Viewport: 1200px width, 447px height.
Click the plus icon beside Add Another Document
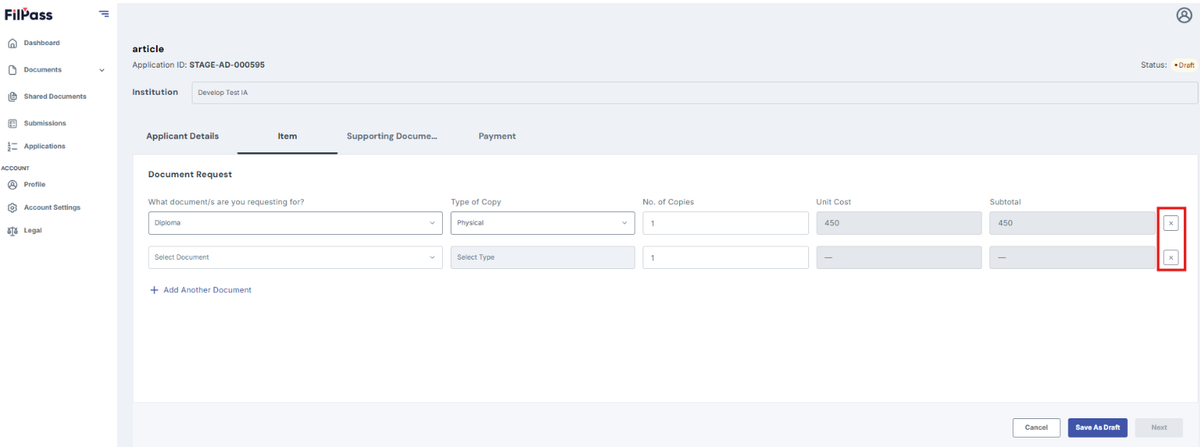pos(154,290)
